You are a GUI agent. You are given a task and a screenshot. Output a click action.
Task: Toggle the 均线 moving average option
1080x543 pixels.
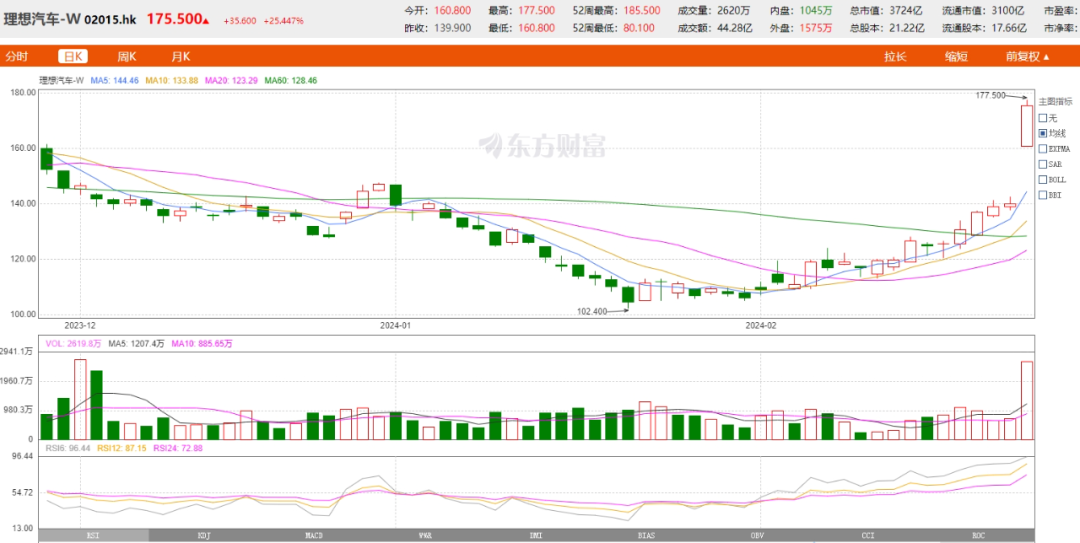coord(1043,132)
